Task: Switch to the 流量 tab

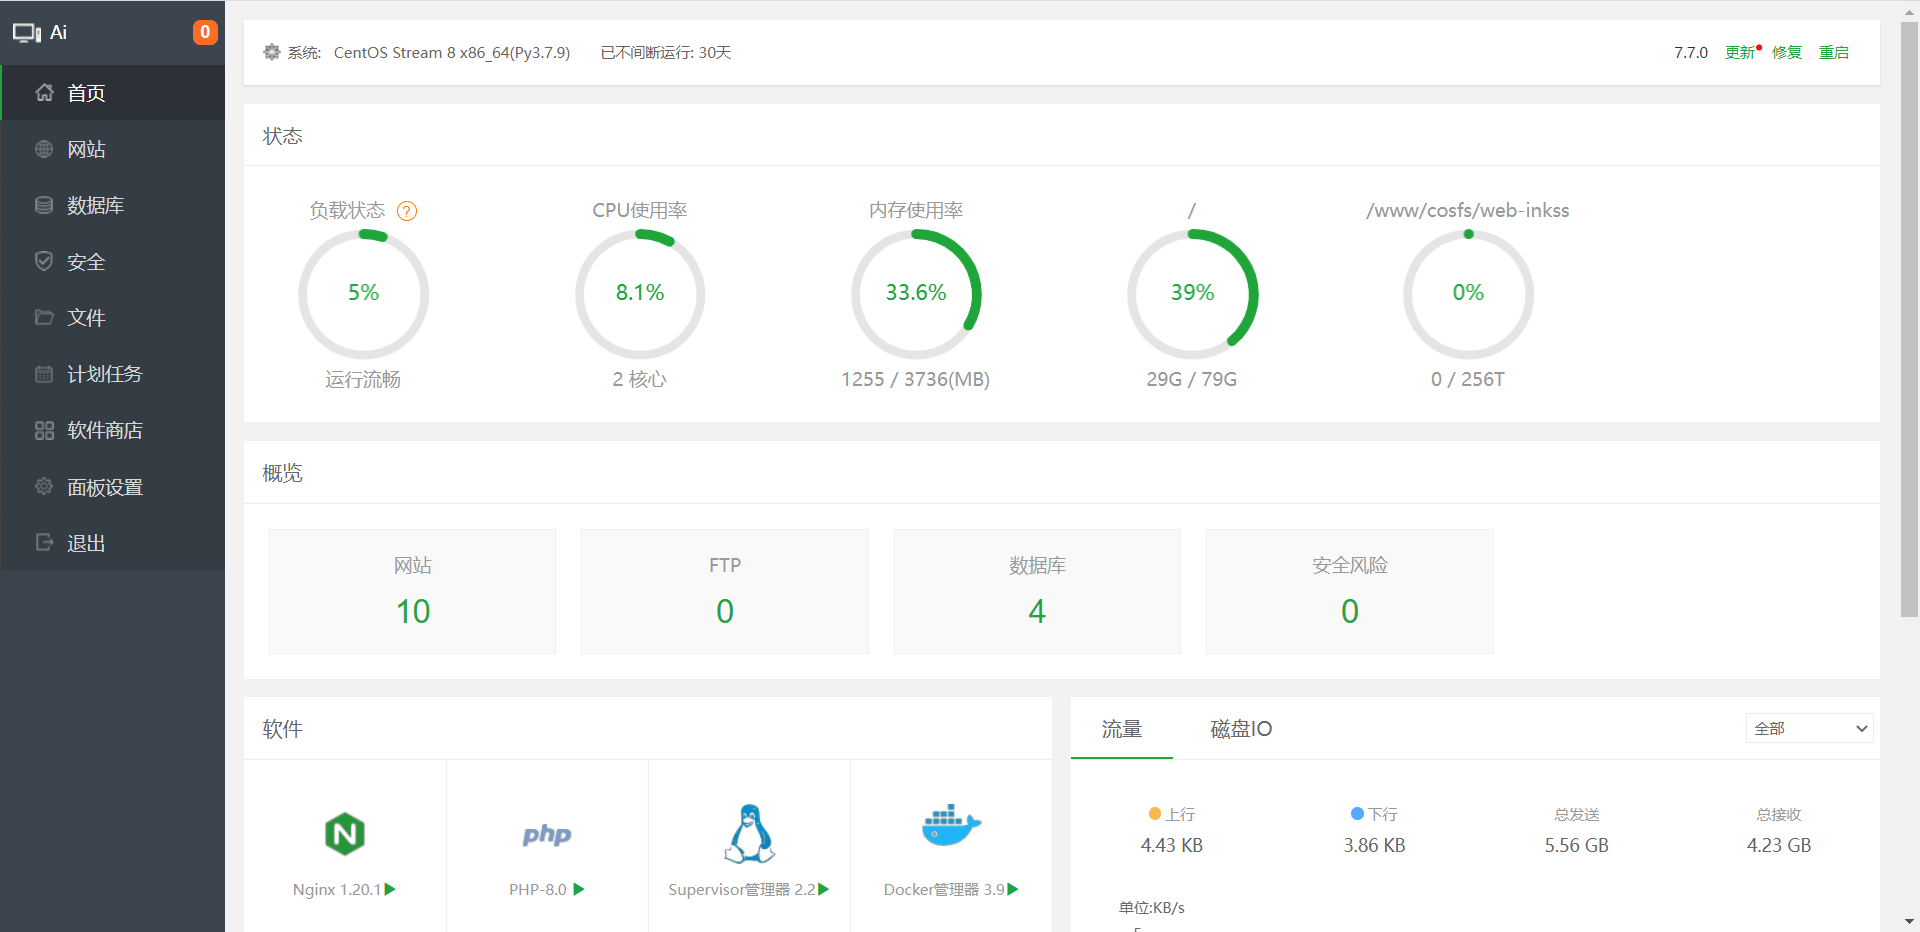Action: point(1121,729)
